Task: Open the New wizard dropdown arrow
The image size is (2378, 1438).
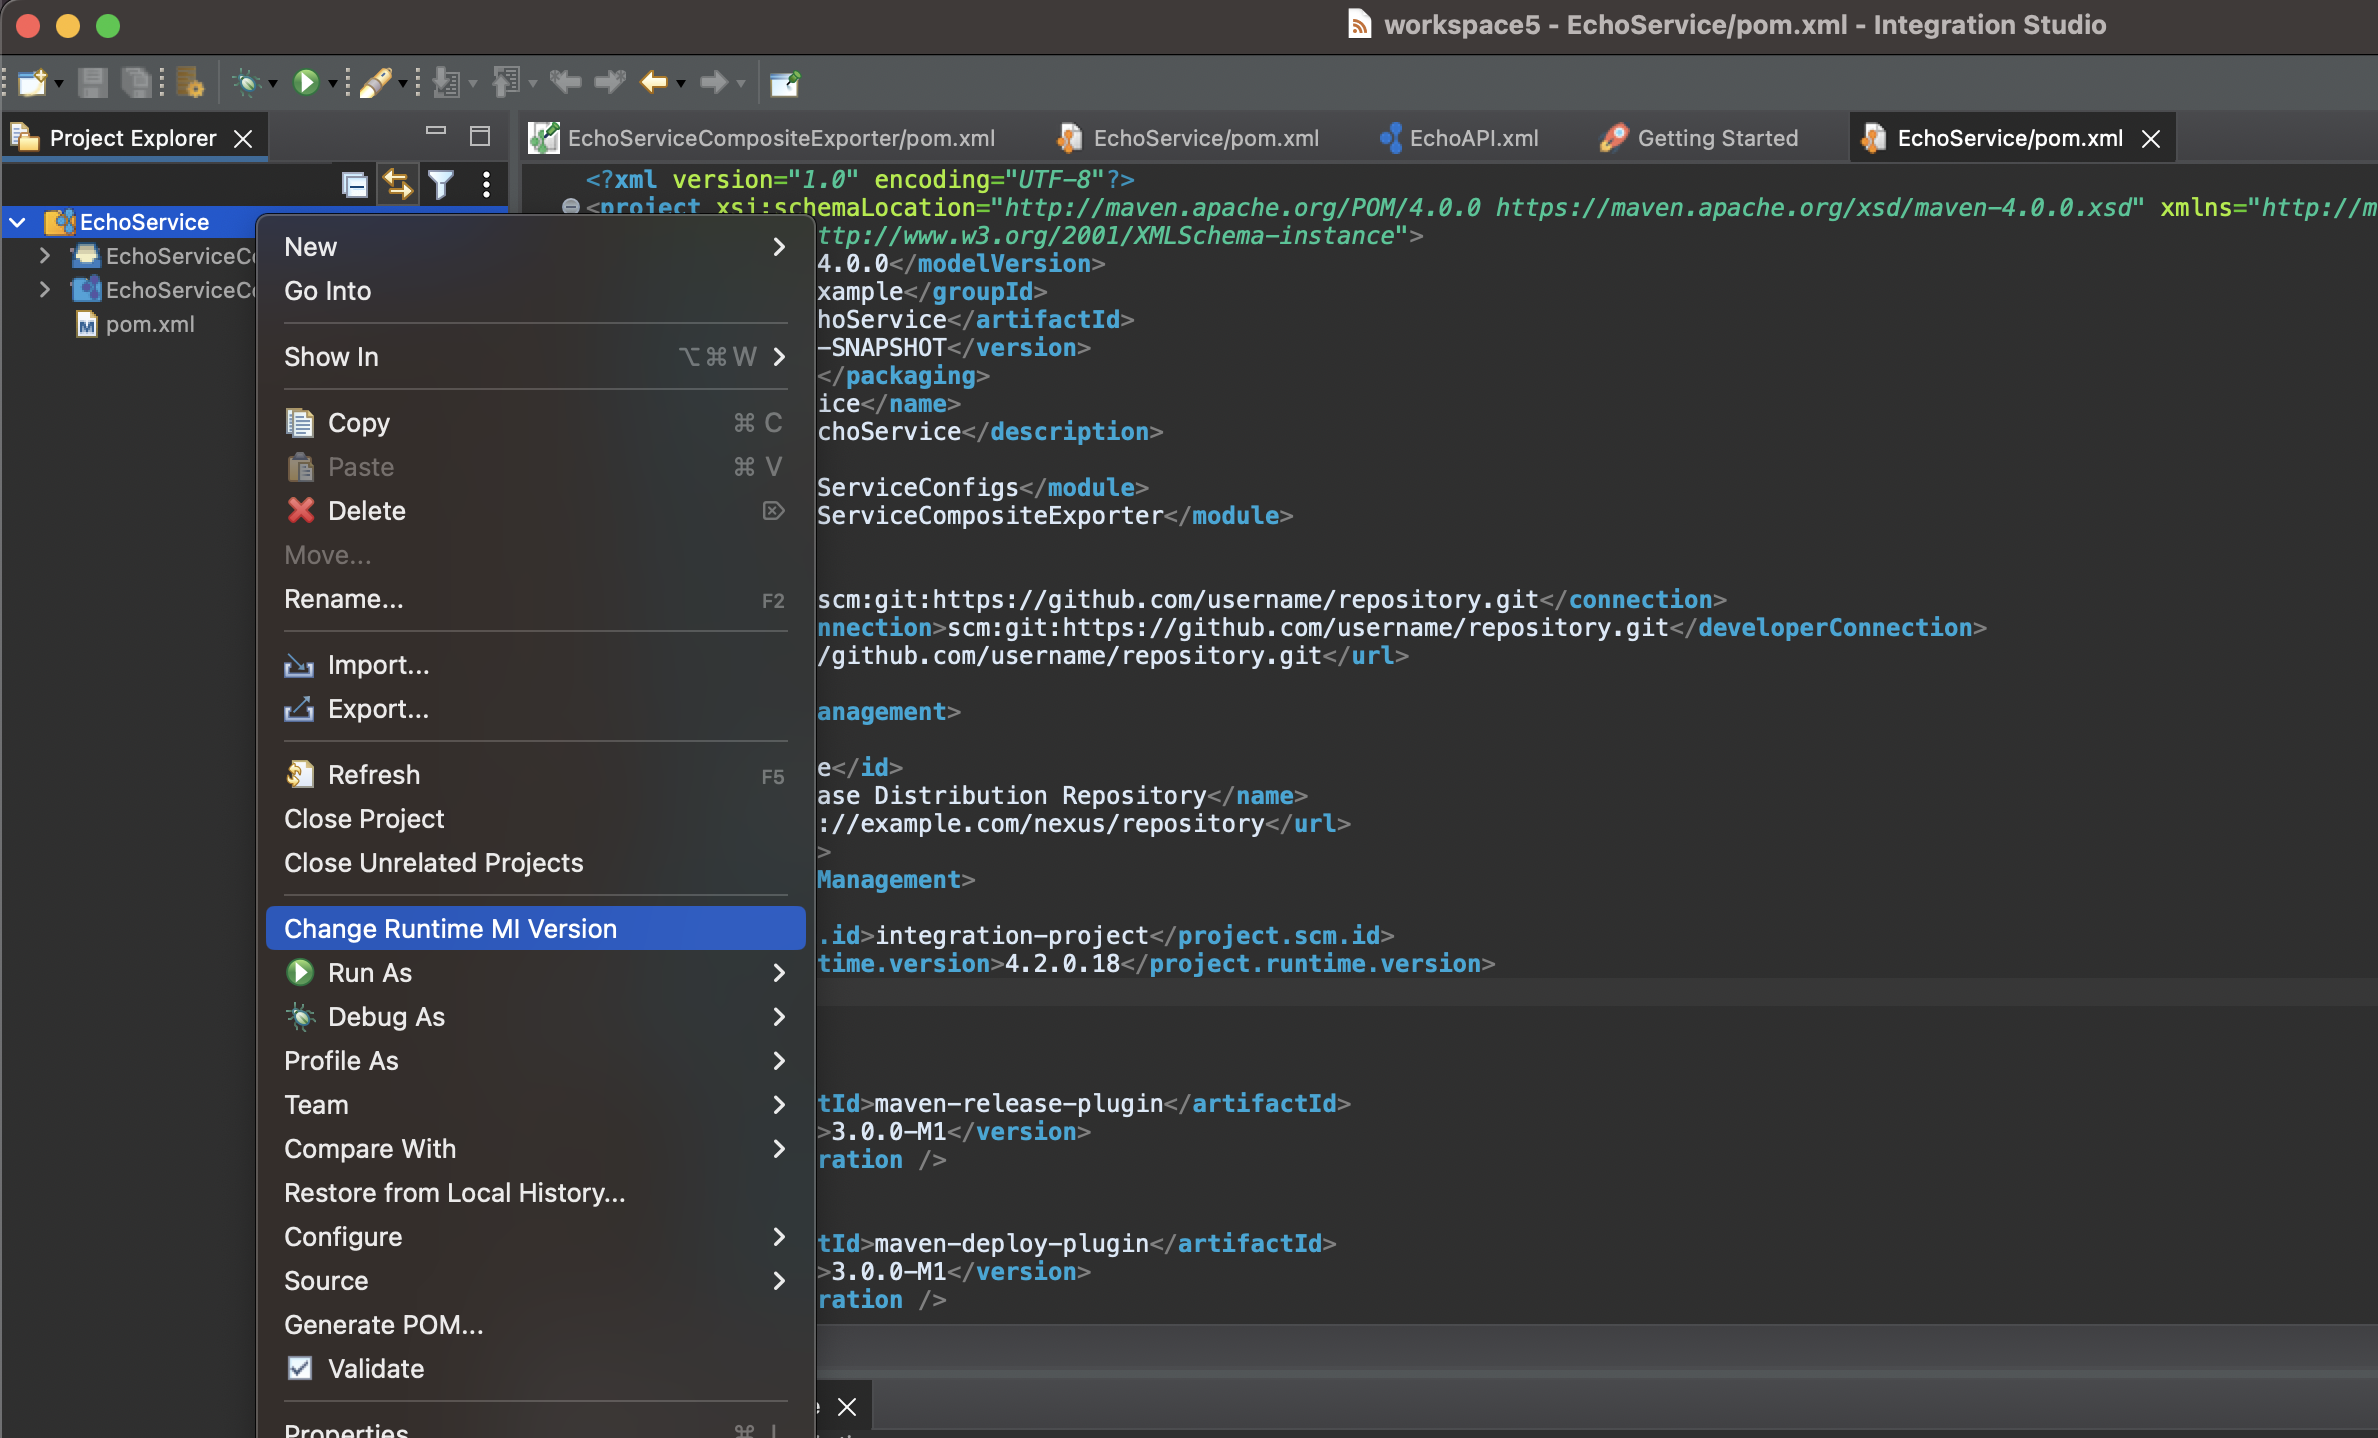Action: [59, 84]
